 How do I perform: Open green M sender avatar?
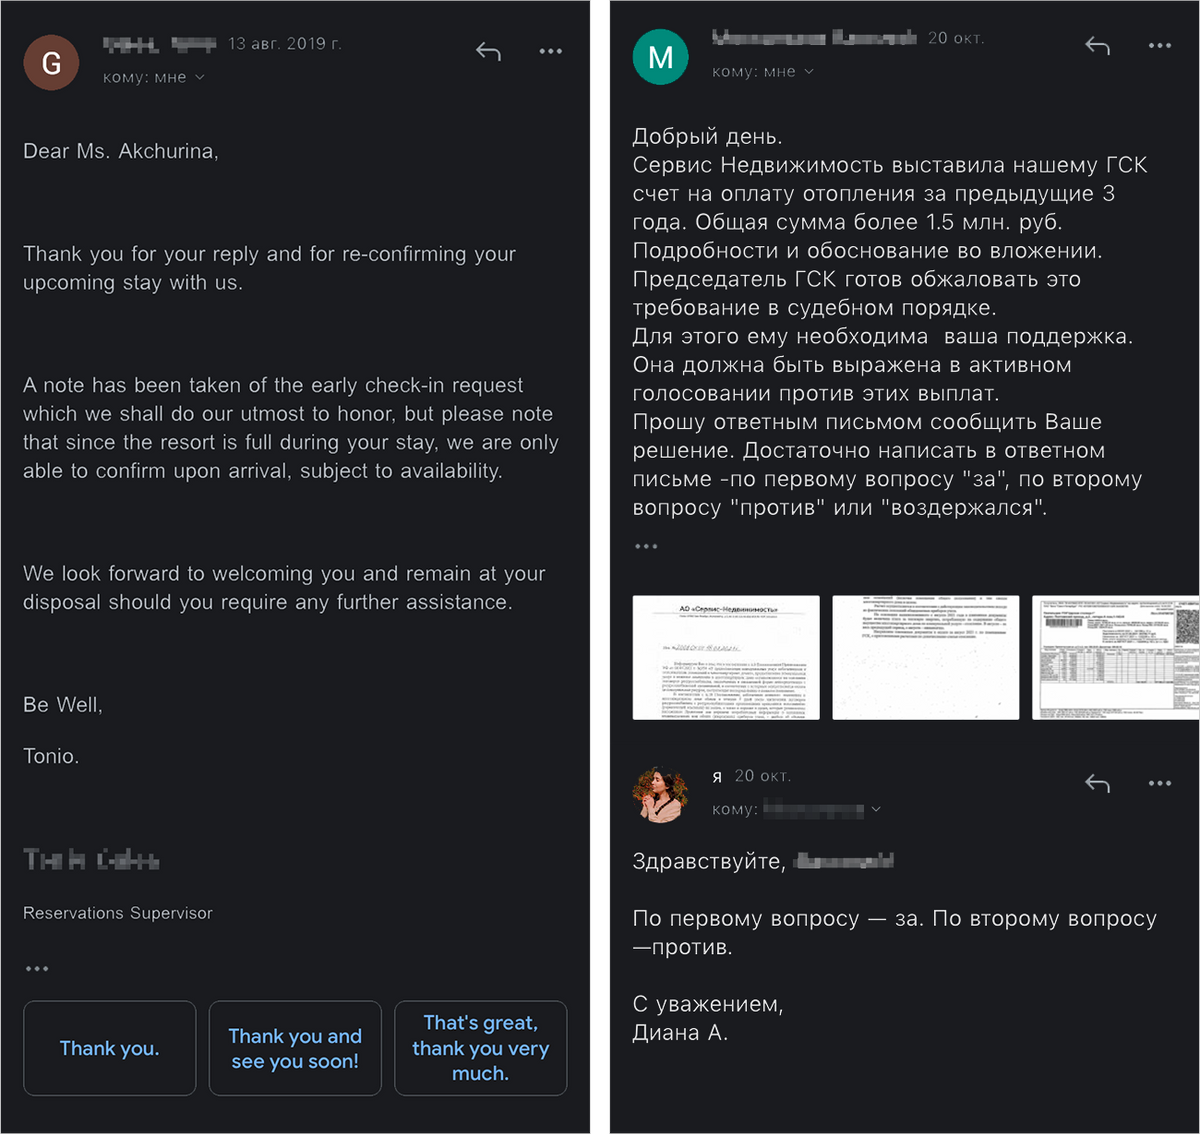[x=660, y=57]
